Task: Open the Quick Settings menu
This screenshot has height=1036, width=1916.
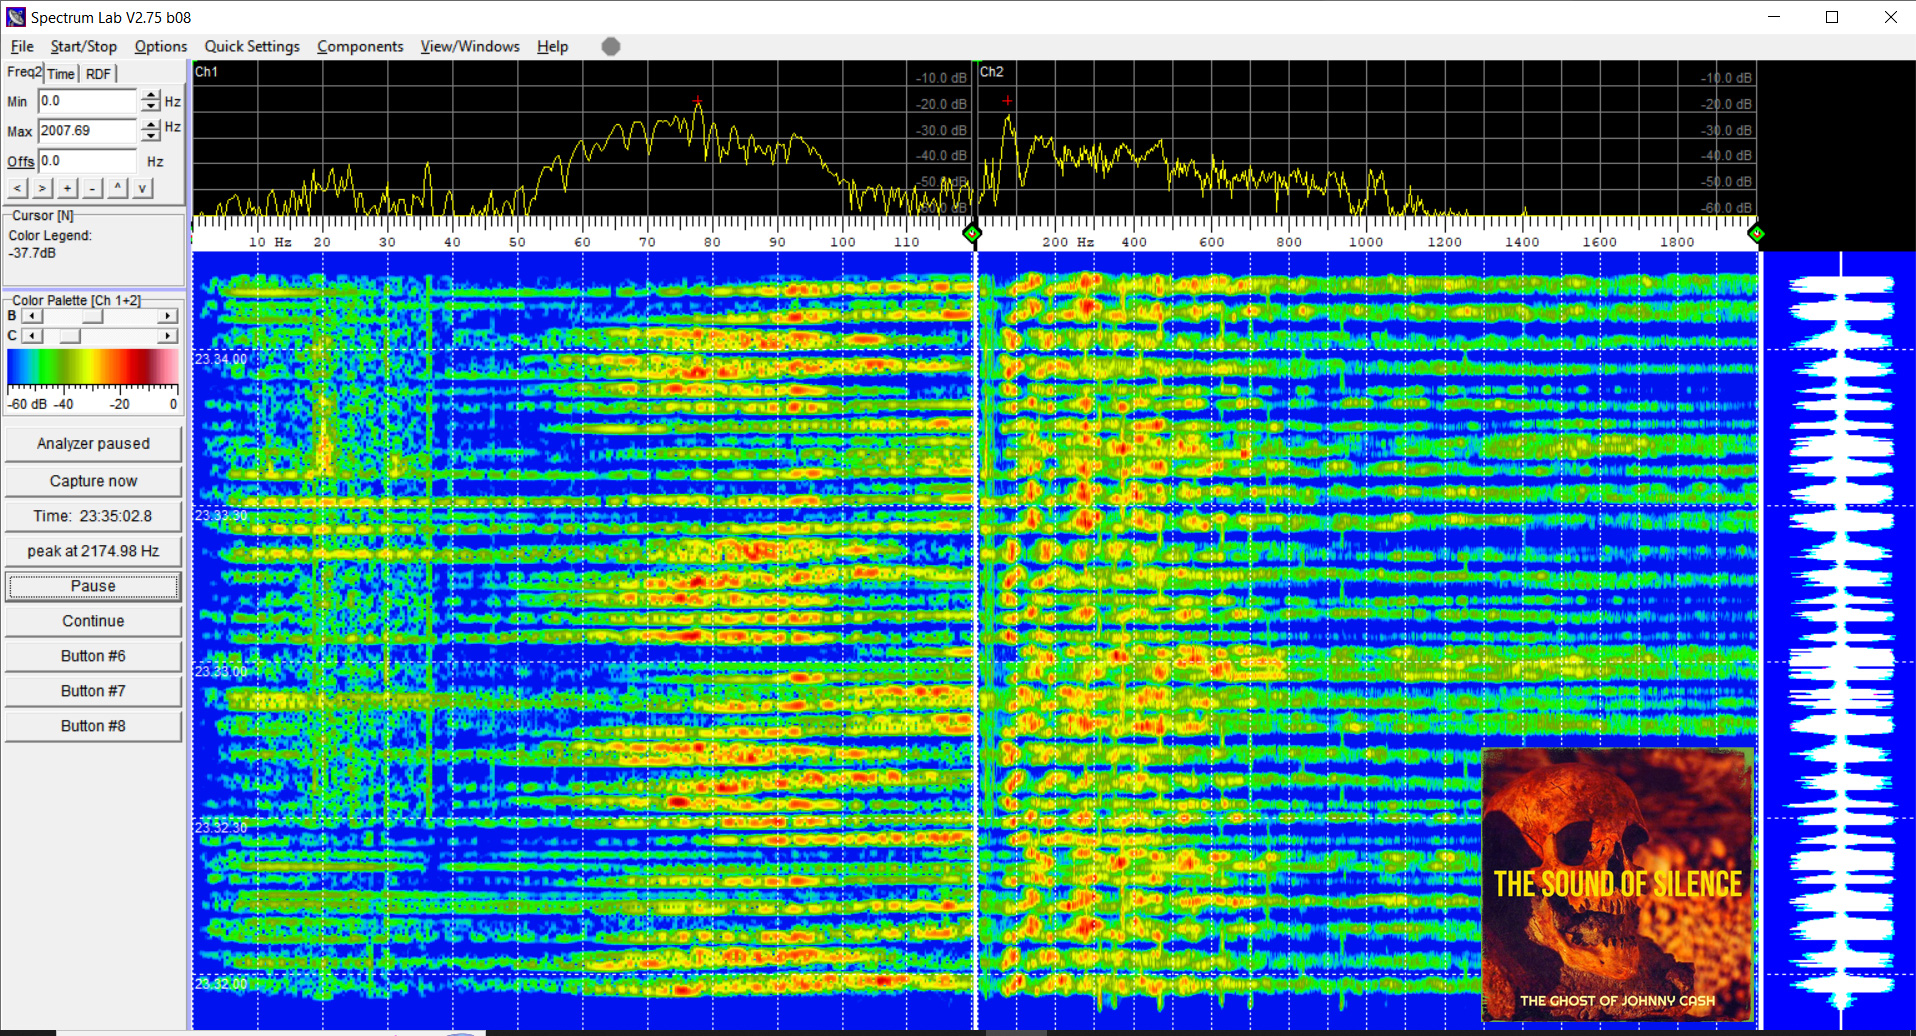Action: (x=252, y=46)
